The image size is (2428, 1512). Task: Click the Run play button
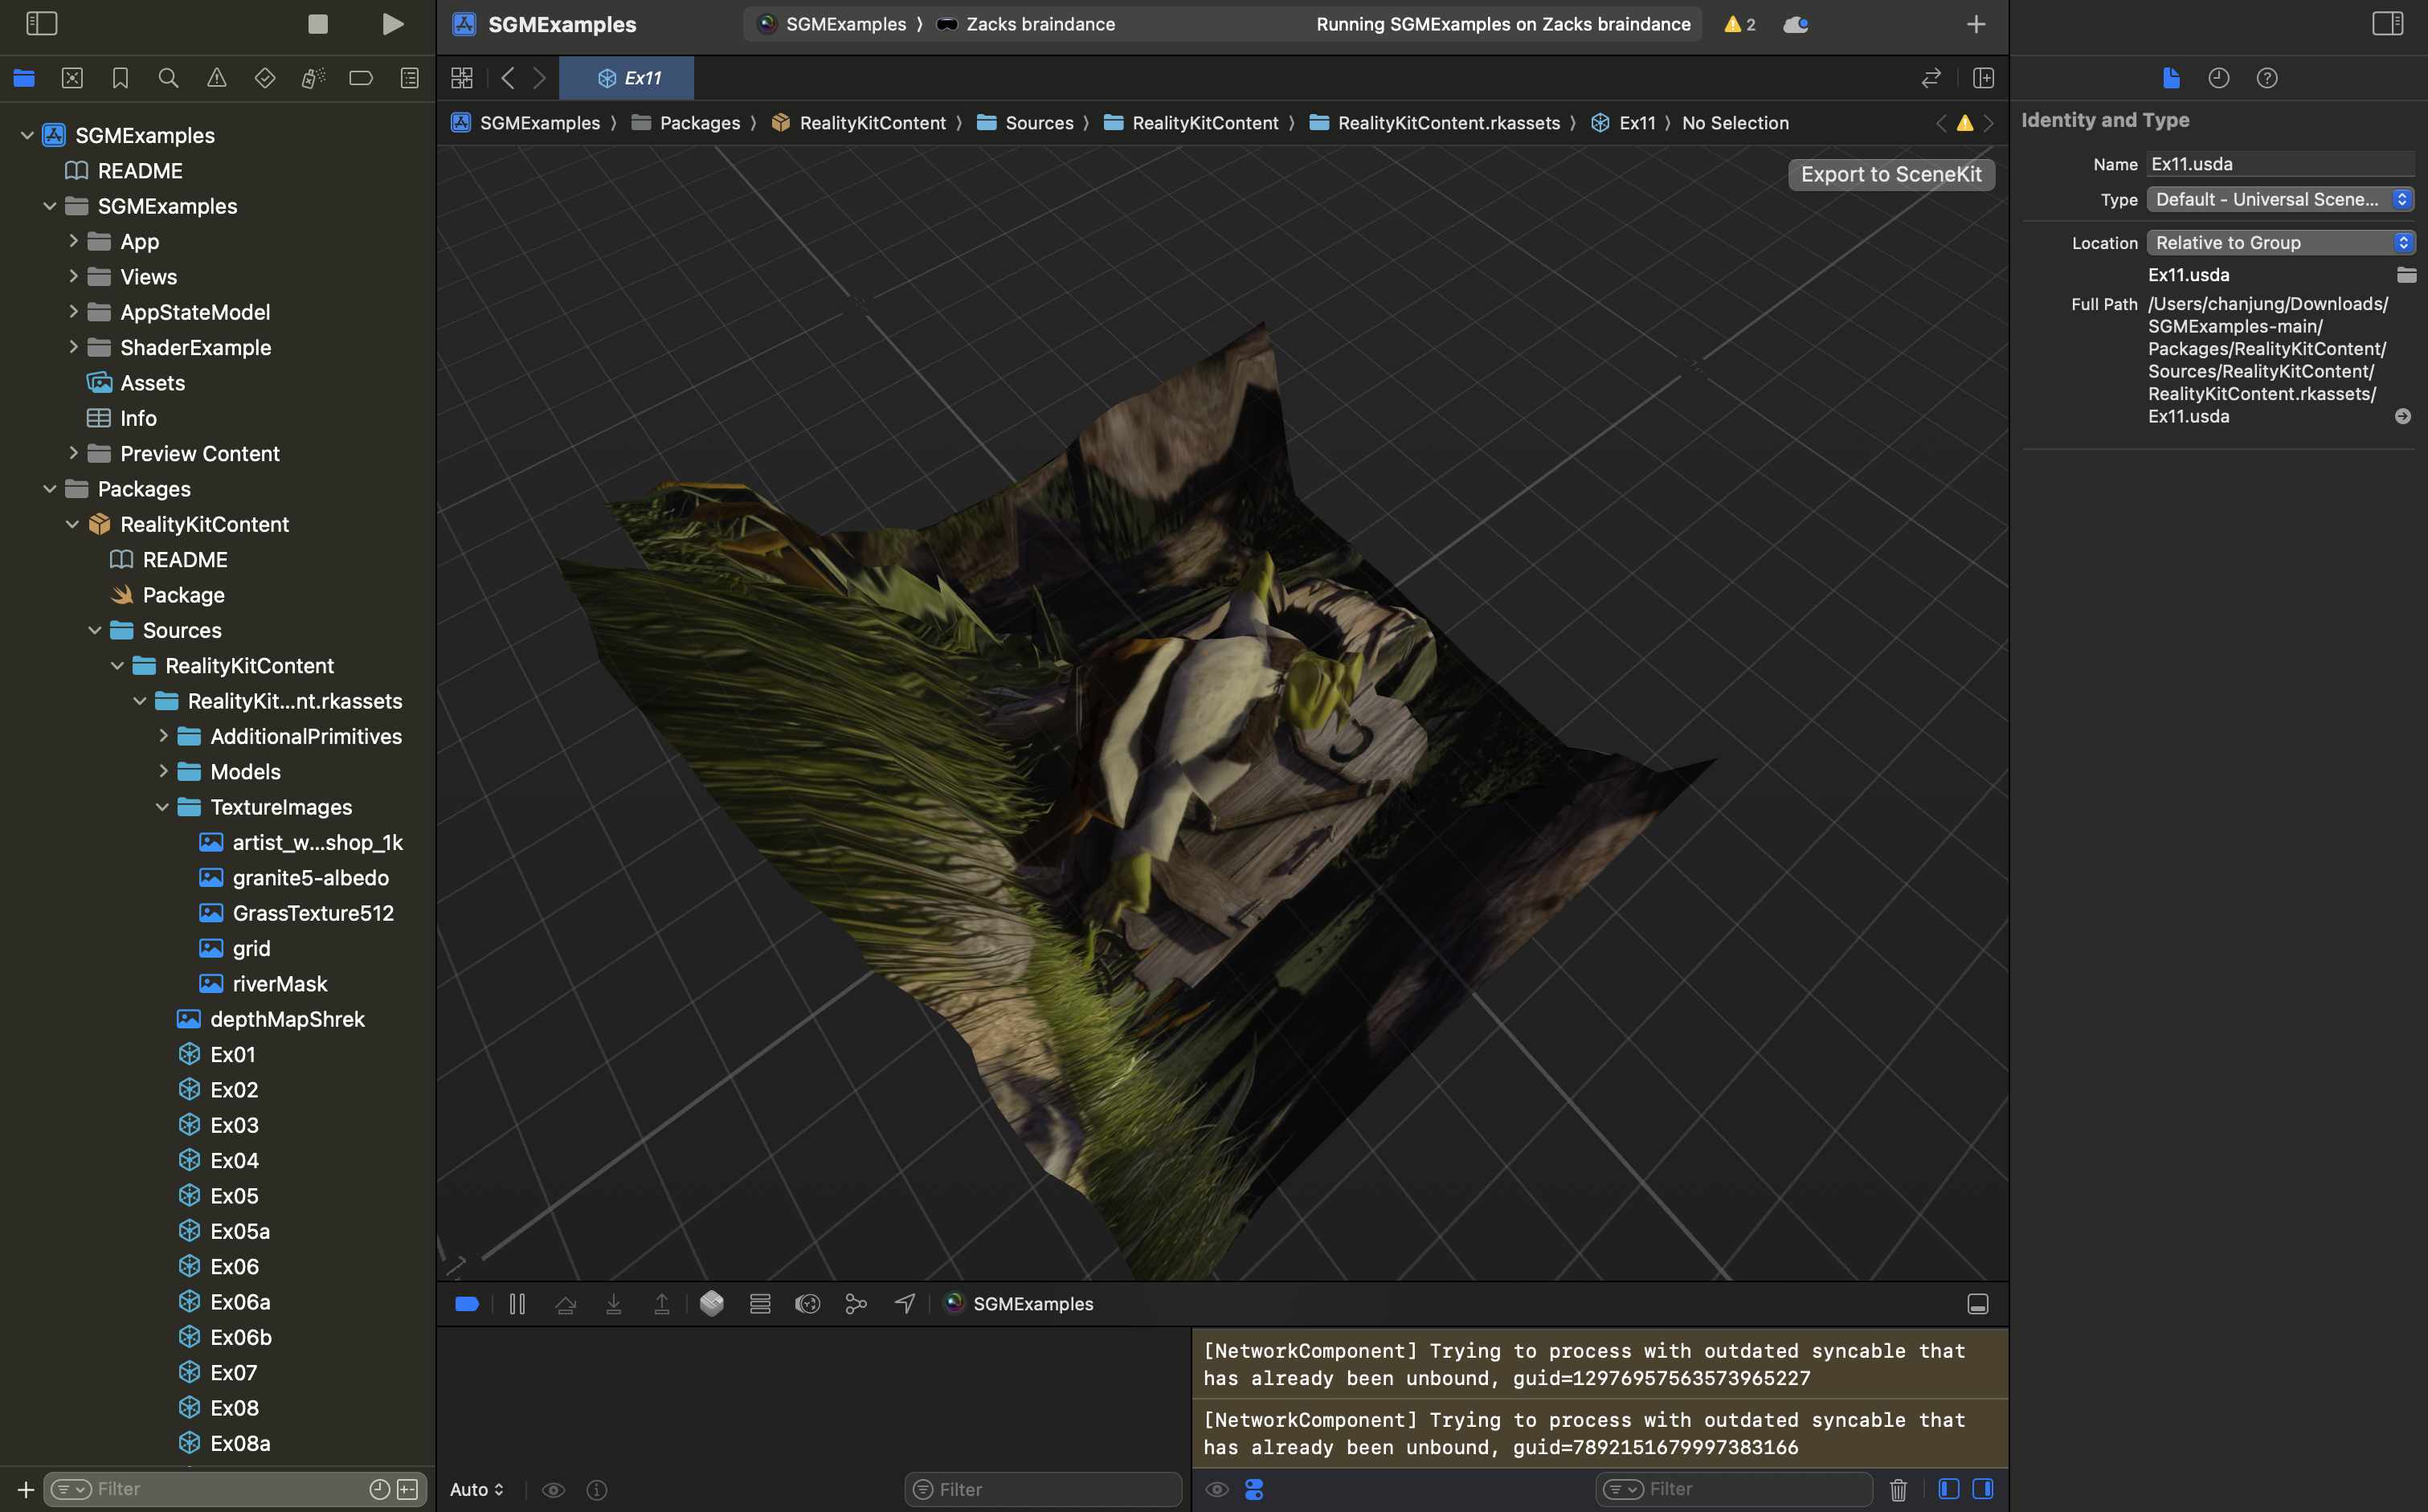point(393,24)
